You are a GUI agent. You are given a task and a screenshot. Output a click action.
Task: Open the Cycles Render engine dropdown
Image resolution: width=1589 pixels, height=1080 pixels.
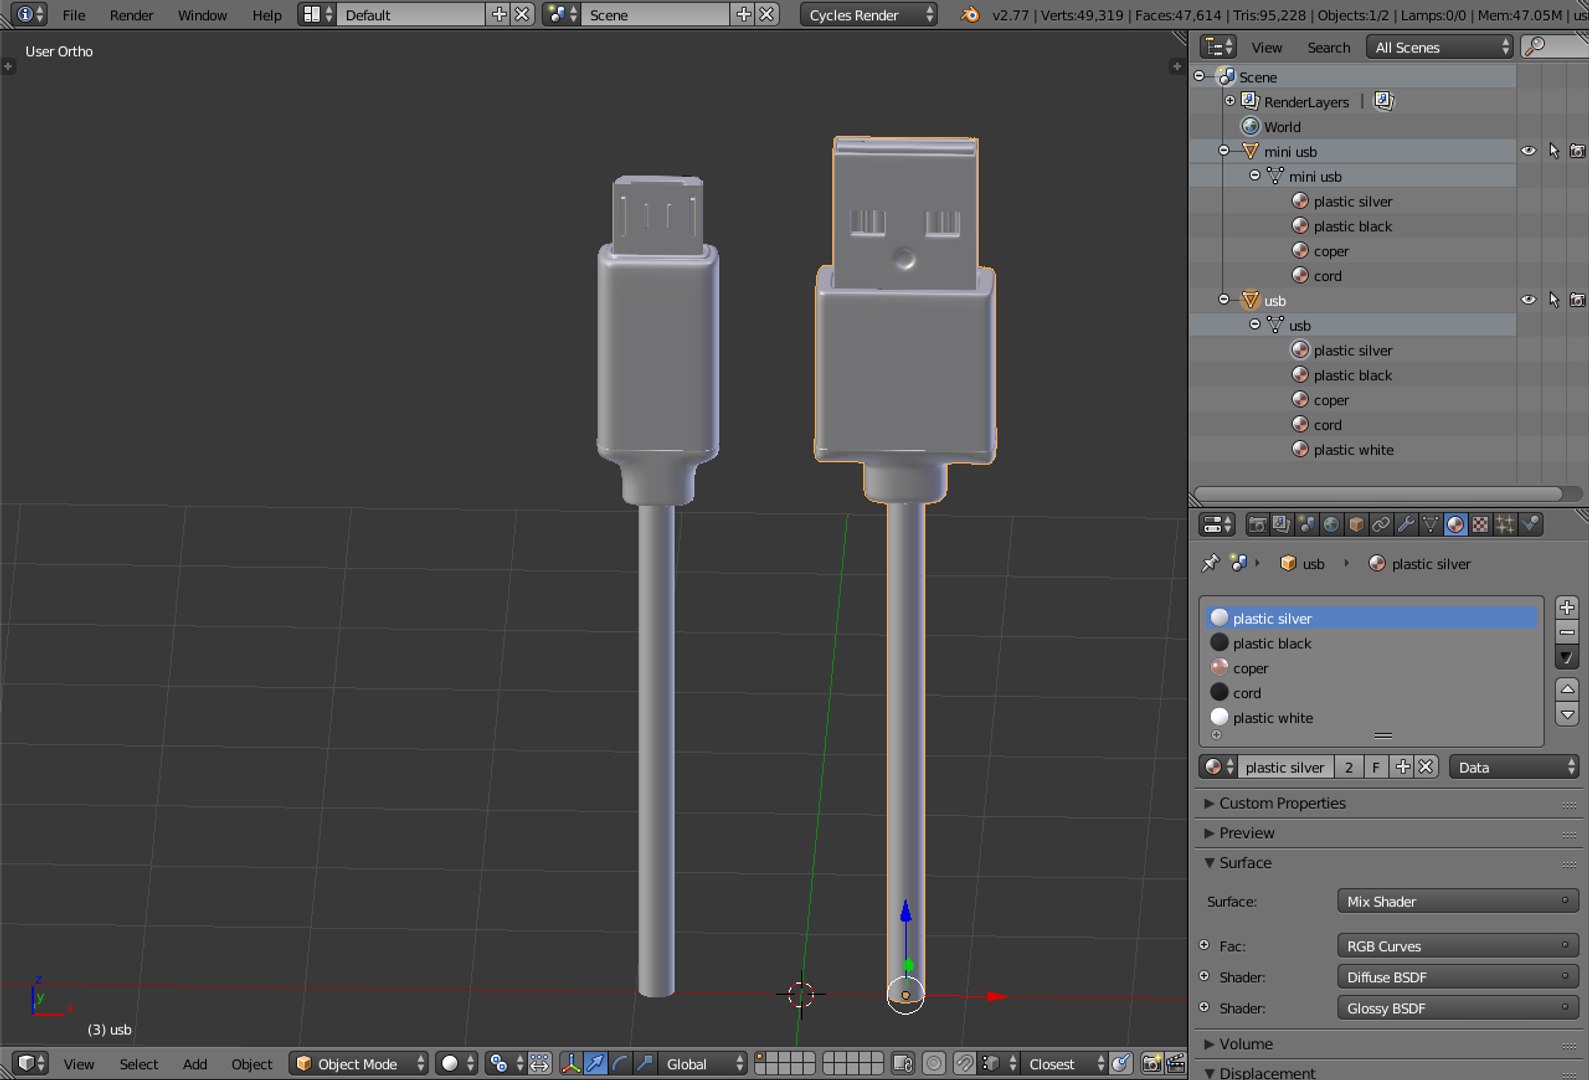tap(868, 15)
